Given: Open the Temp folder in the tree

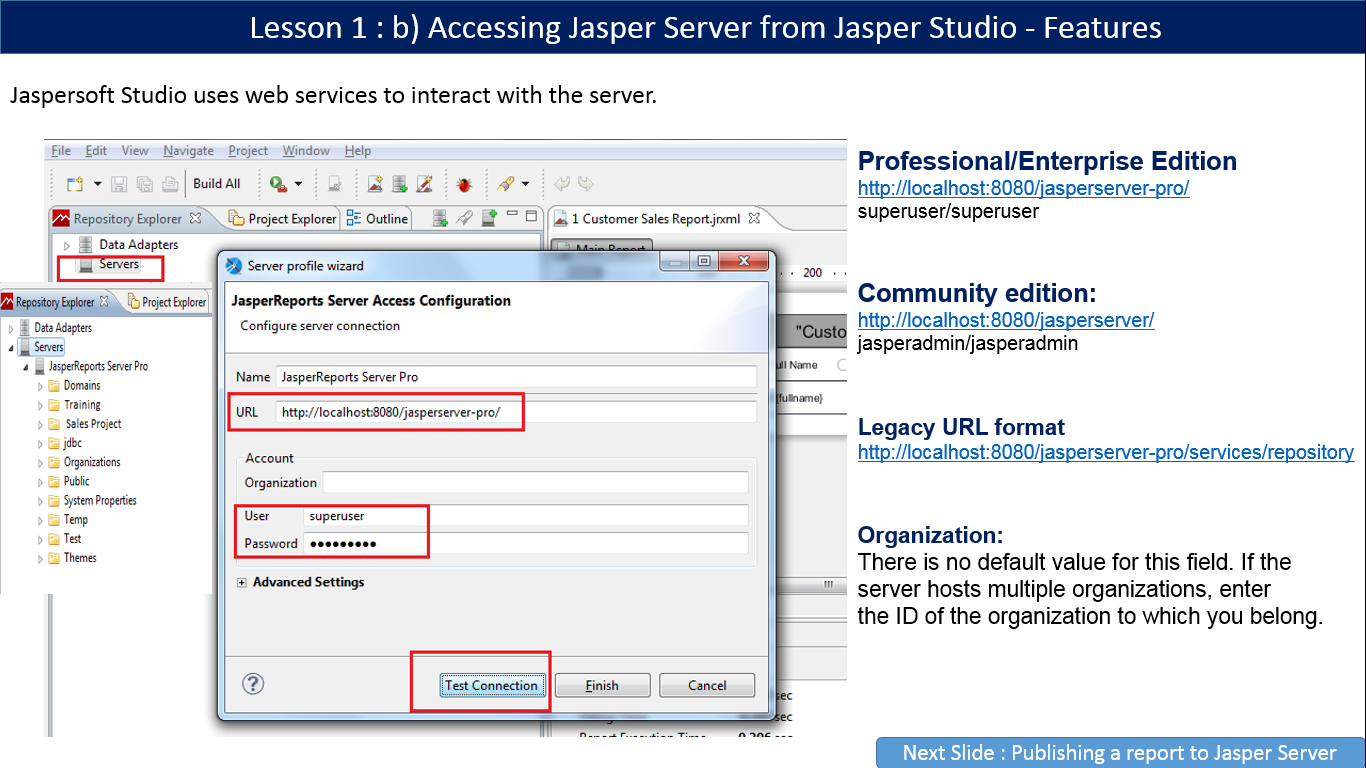Looking at the screenshot, I should click(x=75, y=519).
